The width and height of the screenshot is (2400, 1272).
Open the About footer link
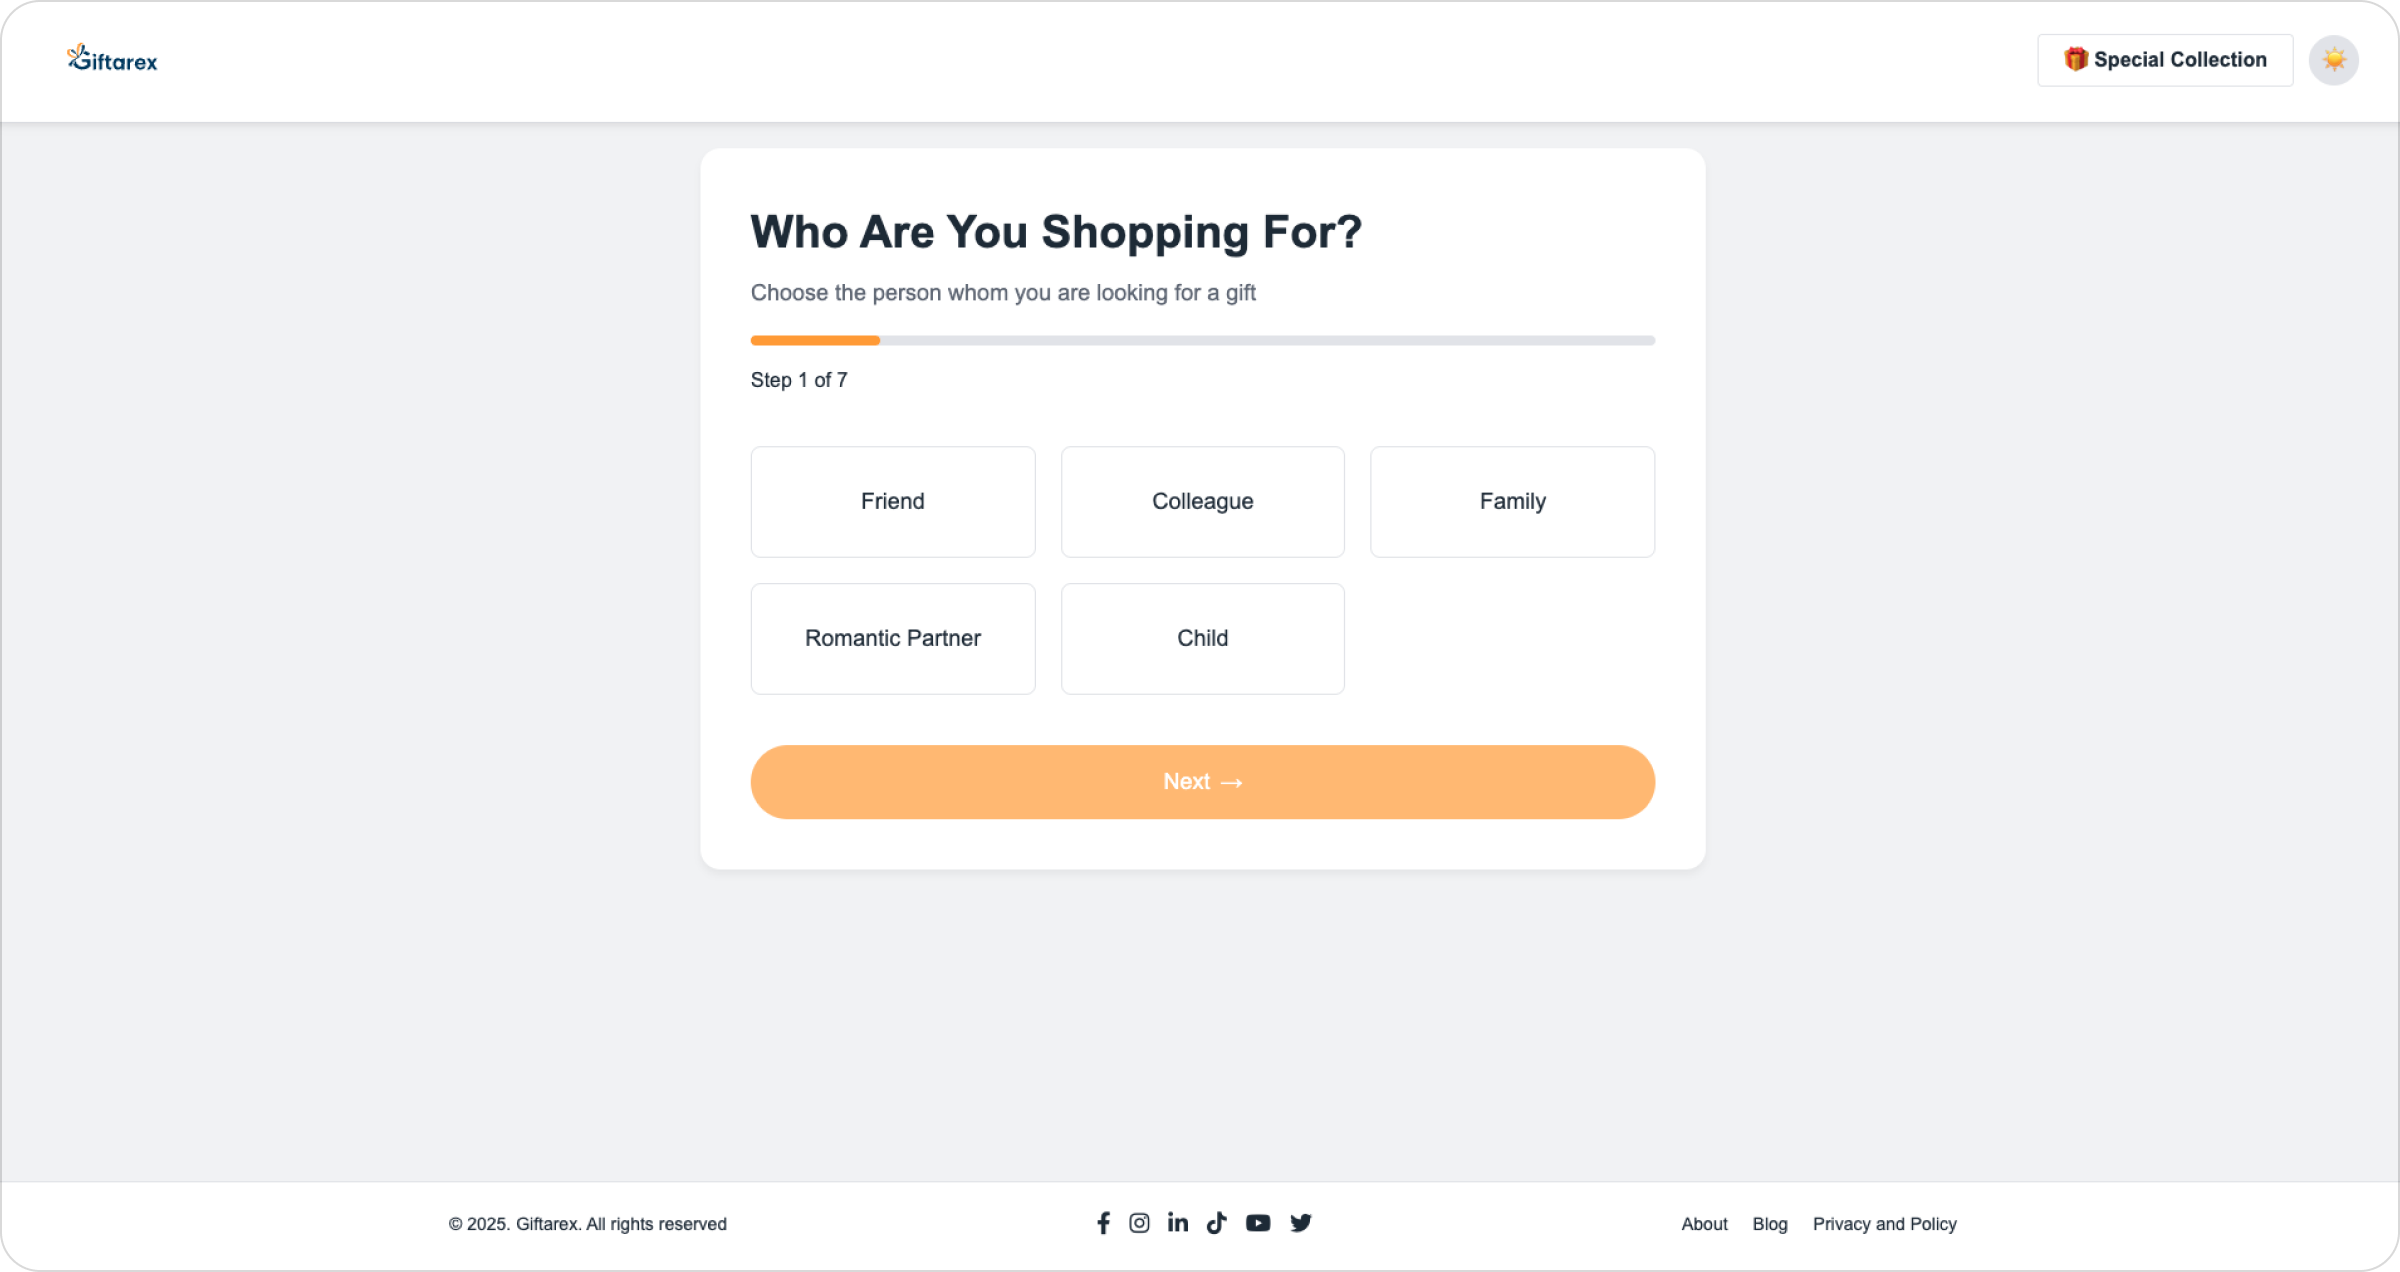pyautogui.click(x=1704, y=1224)
